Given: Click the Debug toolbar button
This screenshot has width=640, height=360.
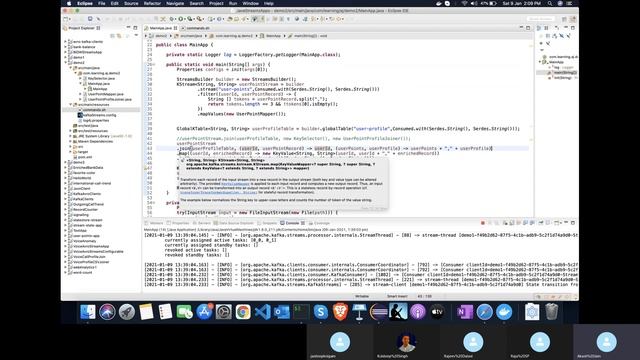Looking at the screenshot, I should point(172,19).
